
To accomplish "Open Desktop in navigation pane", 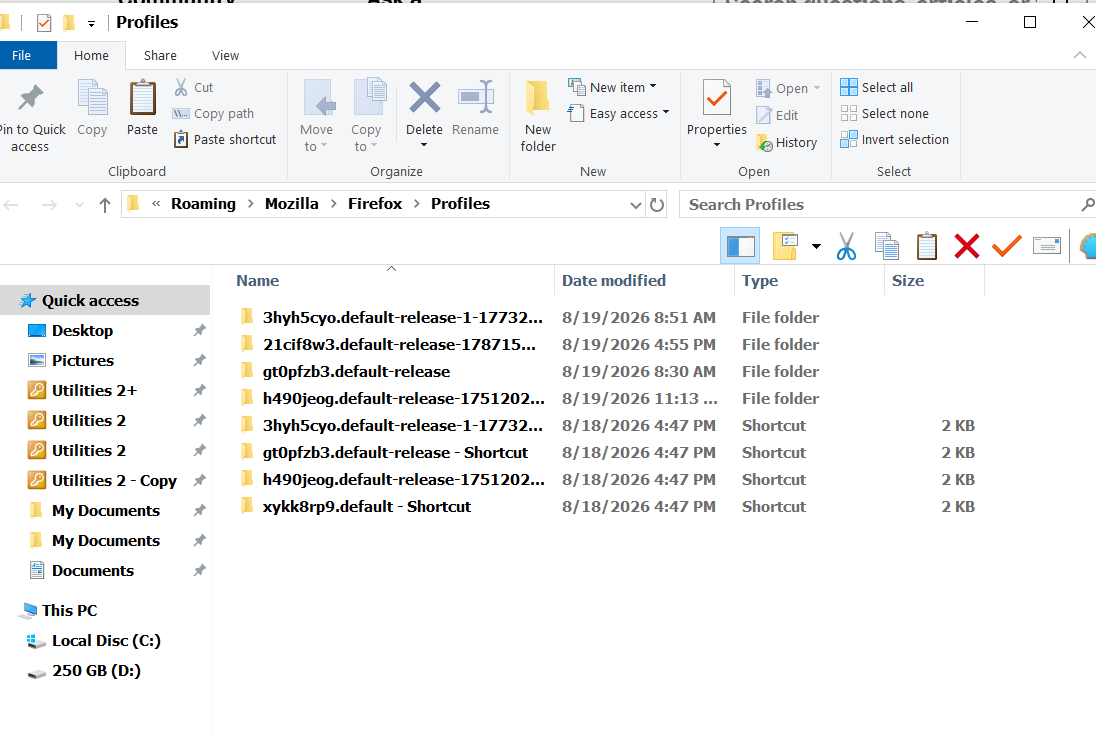I will [x=82, y=331].
